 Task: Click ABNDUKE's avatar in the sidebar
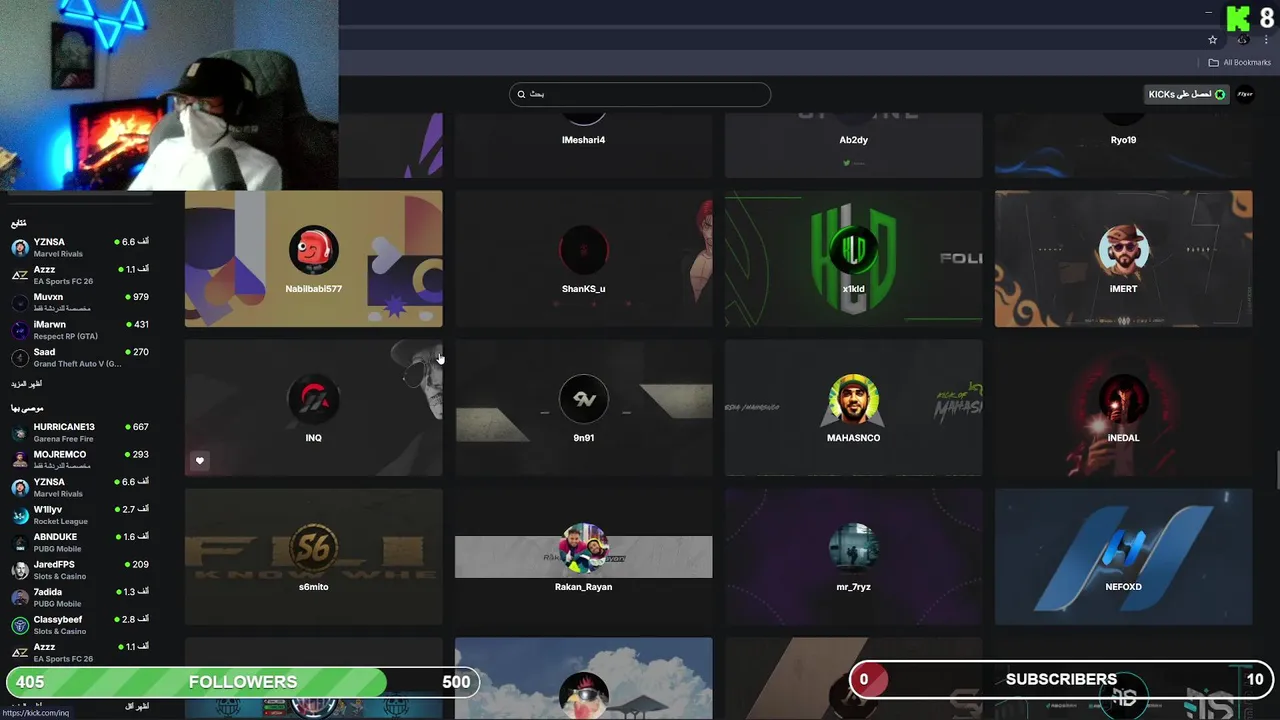(20, 542)
